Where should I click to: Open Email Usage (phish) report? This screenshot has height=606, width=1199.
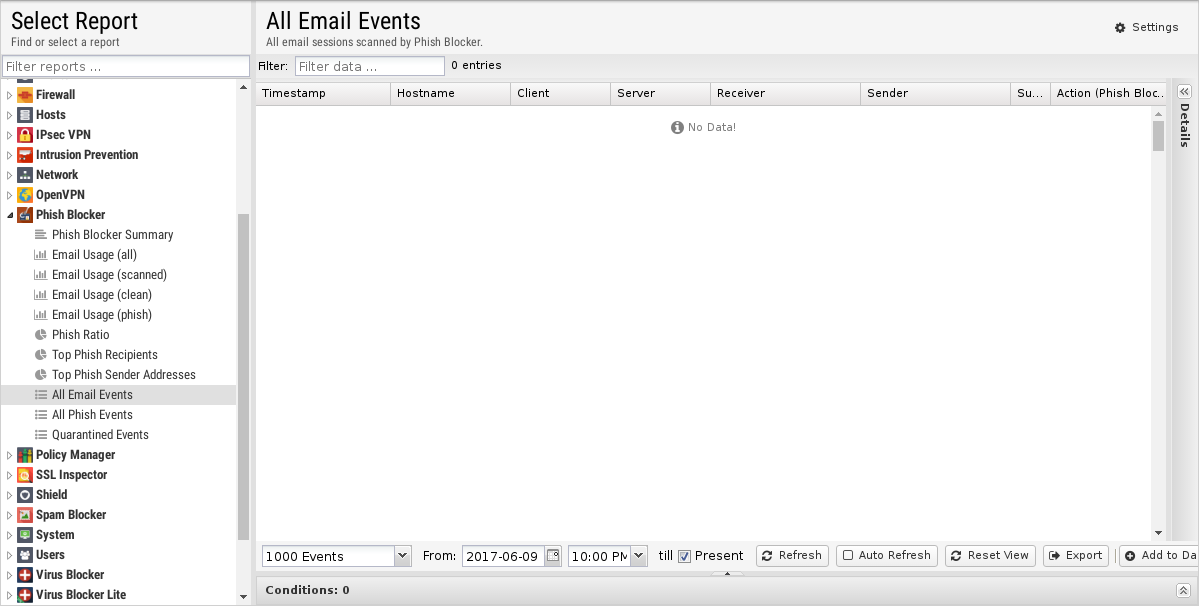pos(102,315)
